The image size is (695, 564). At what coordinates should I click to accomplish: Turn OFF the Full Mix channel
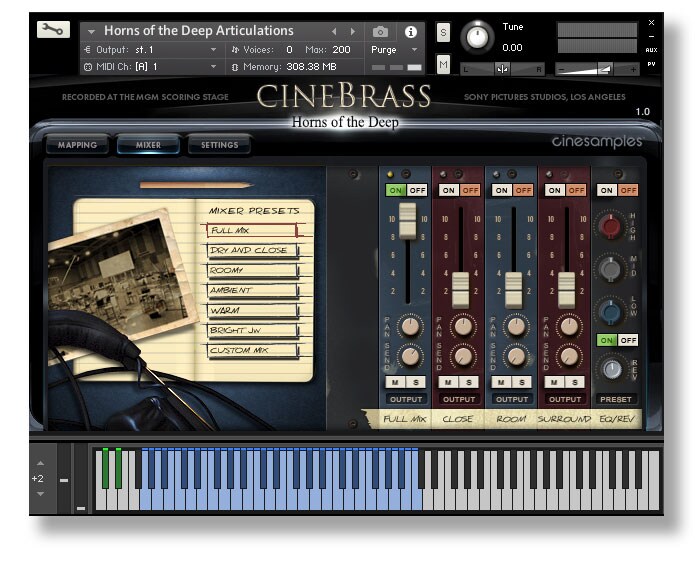(416, 190)
